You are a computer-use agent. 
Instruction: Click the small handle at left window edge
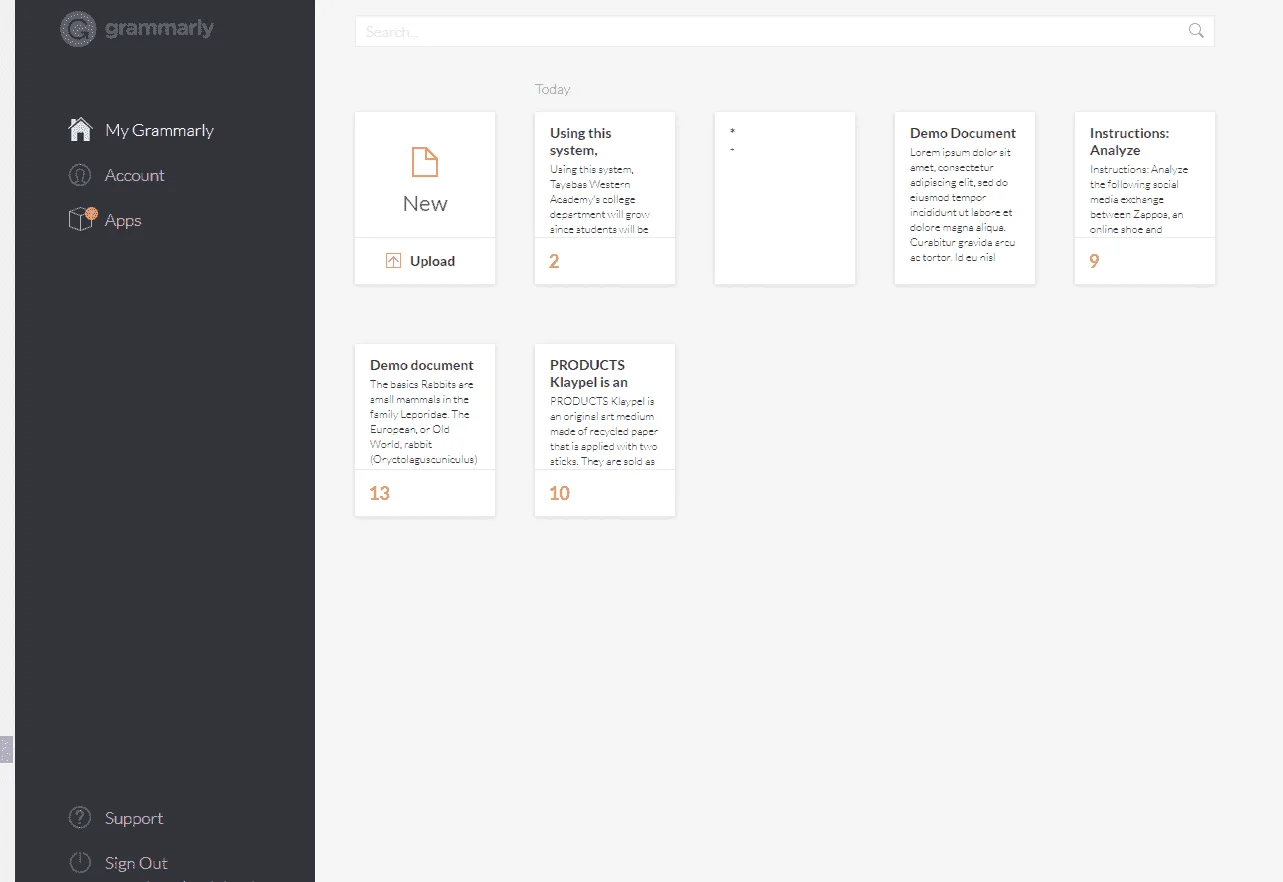pyautogui.click(x=6, y=749)
